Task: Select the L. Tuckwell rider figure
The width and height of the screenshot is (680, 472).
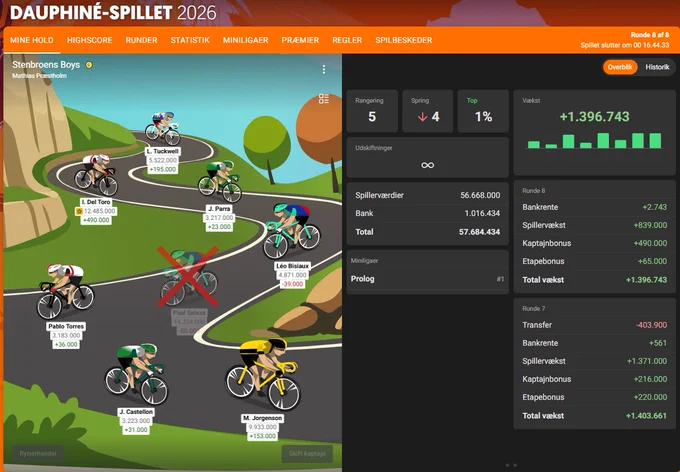Action: tap(162, 129)
